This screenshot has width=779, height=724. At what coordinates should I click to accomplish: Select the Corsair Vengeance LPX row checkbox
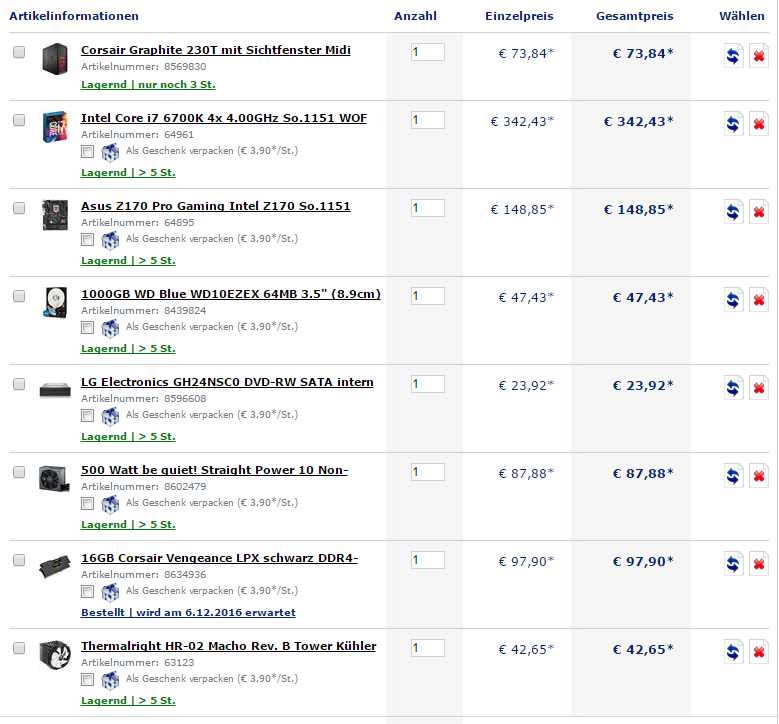click(19, 560)
